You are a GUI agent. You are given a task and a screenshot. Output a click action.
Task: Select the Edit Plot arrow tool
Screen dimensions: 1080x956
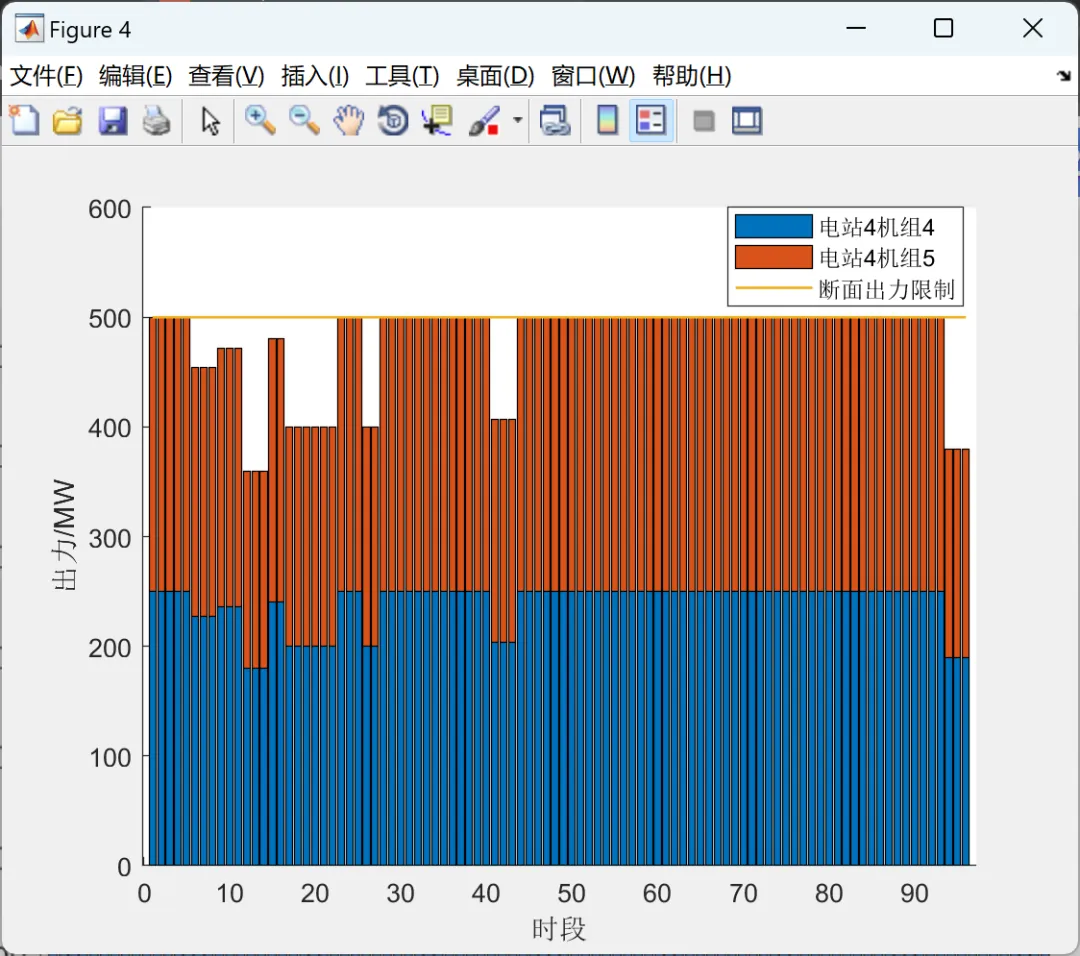pyautogui.click(x=210, y=121)
